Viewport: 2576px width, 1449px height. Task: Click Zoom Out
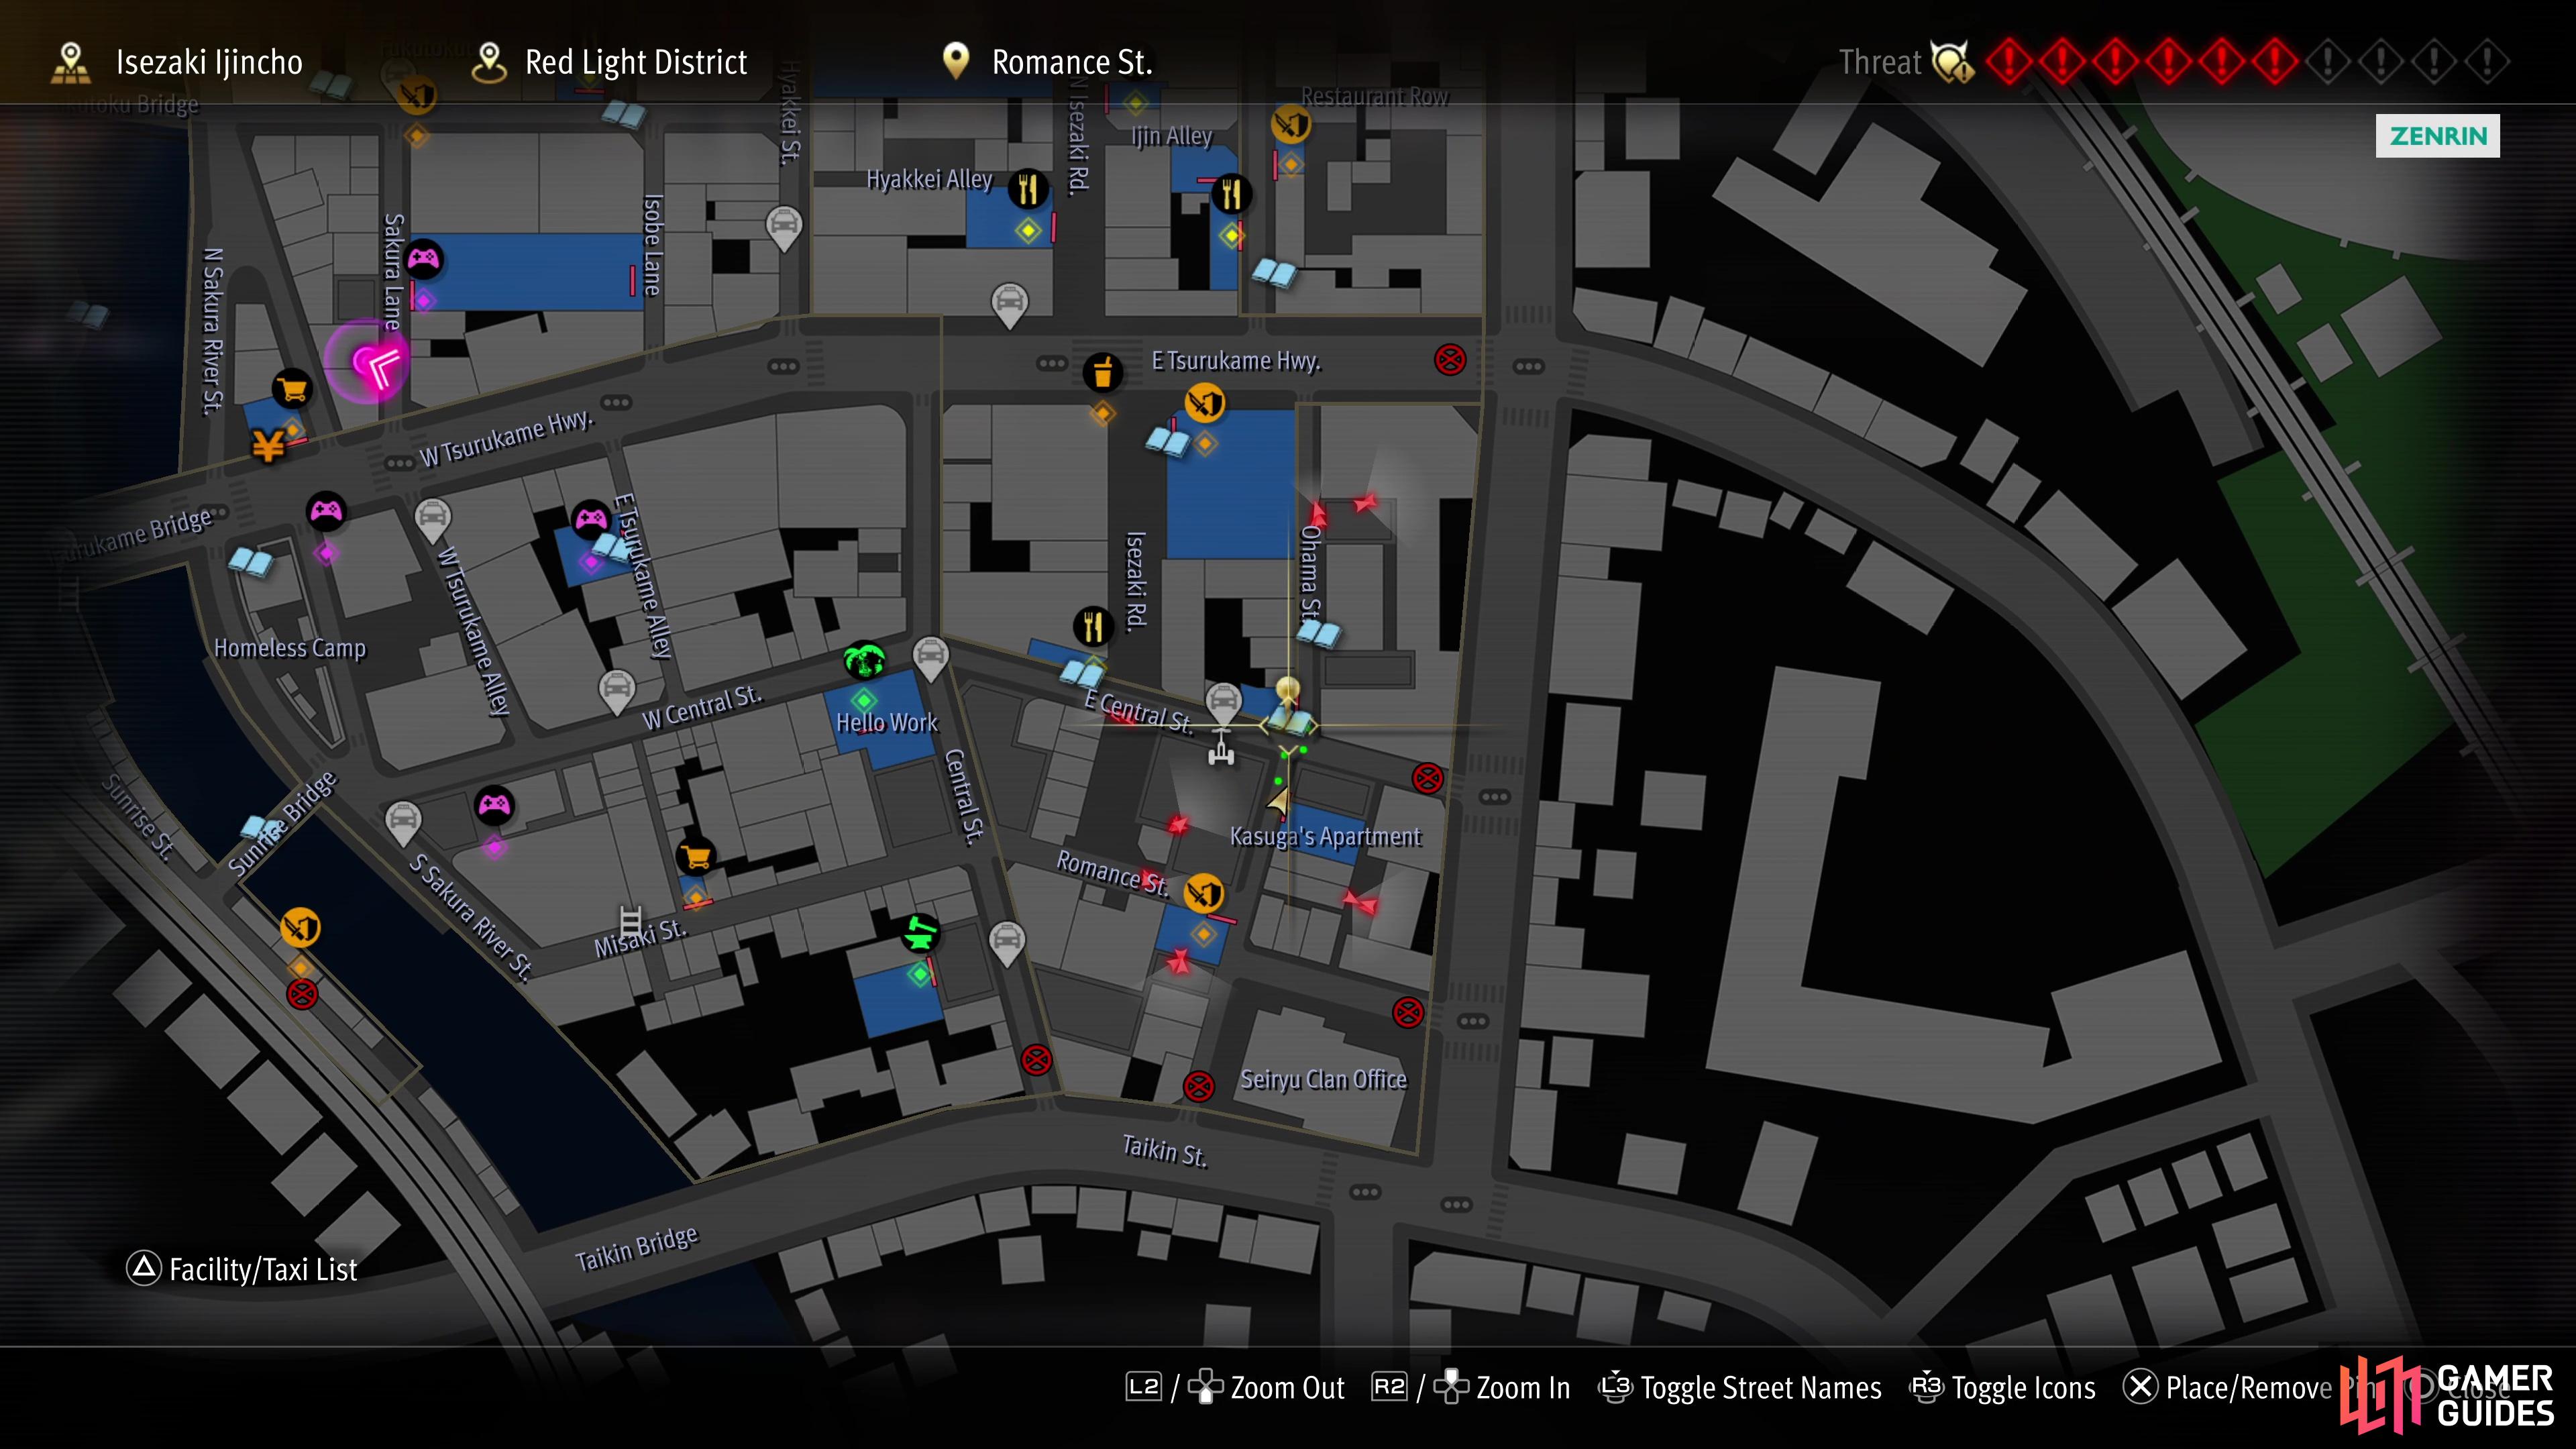[1236, 1388]
